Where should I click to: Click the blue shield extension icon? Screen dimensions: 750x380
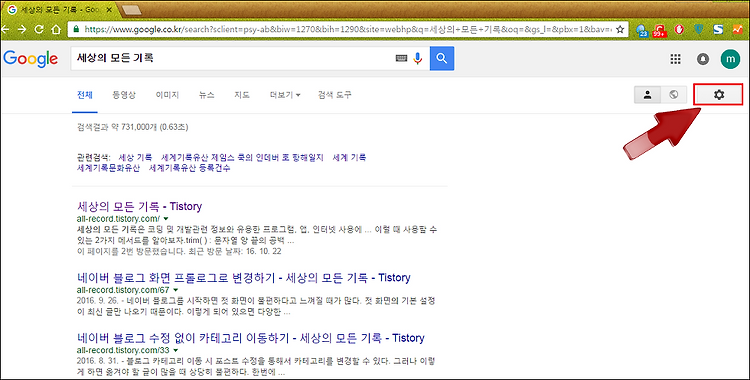pyautogui.click(x=698, y=29)
